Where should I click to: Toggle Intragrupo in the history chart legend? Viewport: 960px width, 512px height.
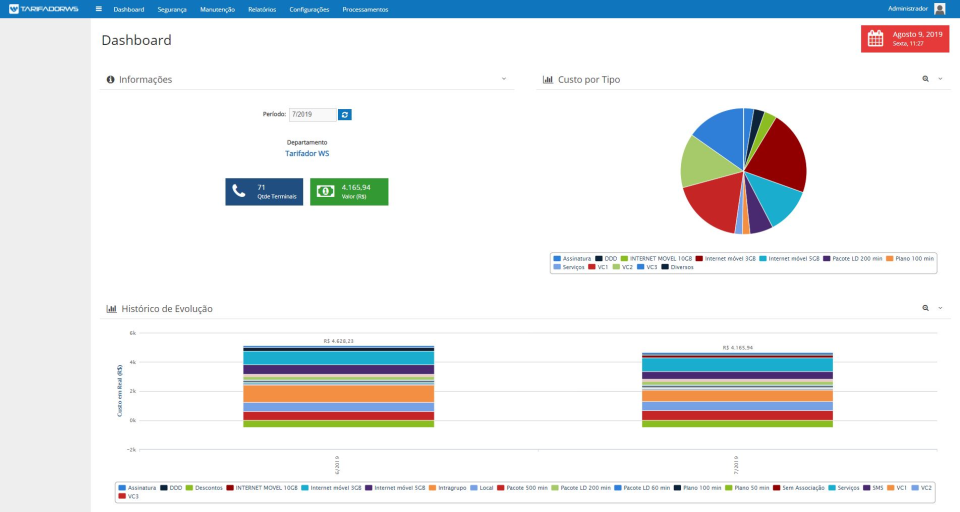click(x=449, y=488)
